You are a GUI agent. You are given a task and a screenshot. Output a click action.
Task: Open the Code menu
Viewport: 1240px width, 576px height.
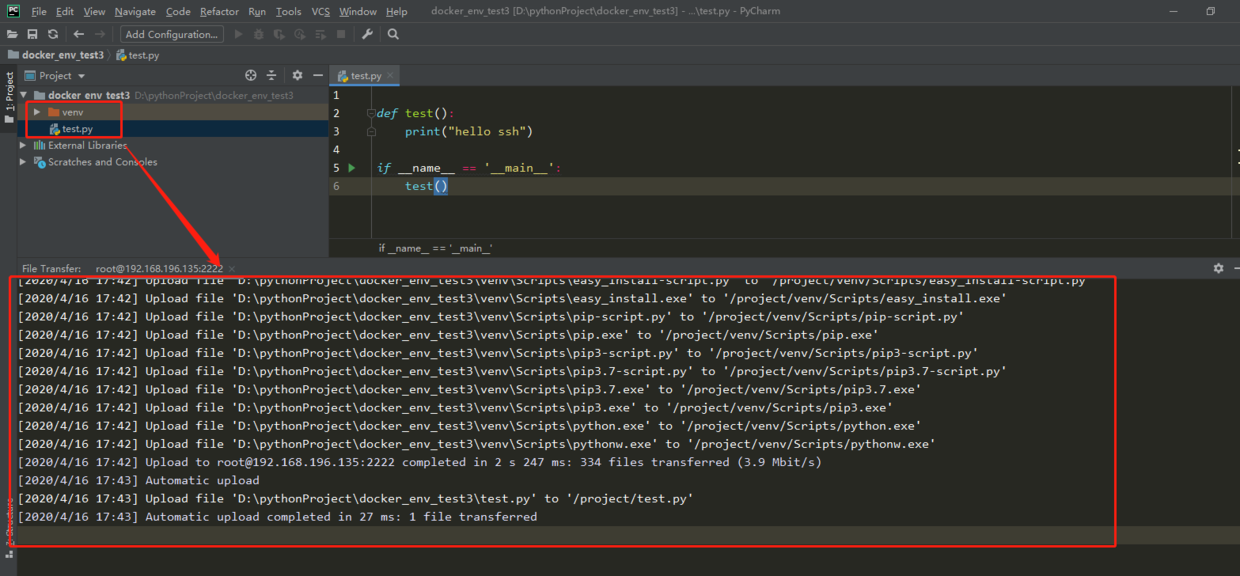[x=178, y=12]
